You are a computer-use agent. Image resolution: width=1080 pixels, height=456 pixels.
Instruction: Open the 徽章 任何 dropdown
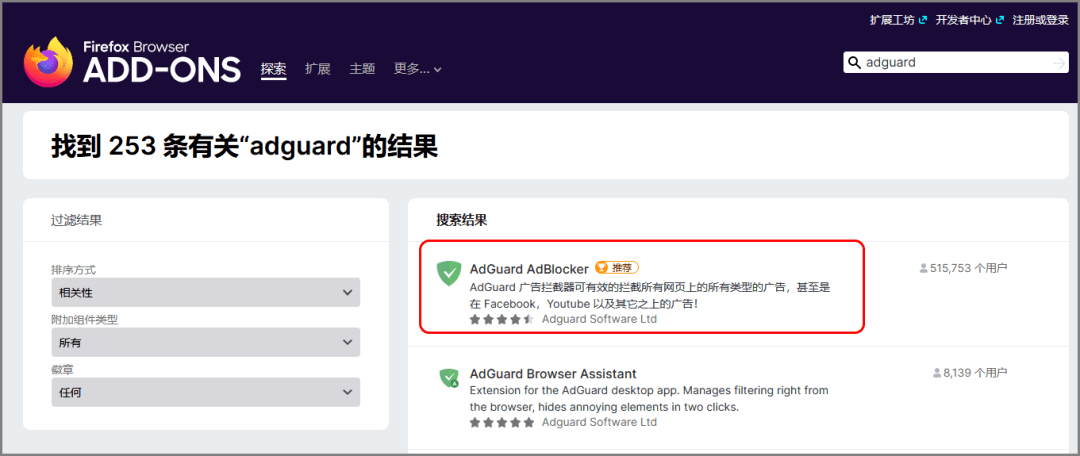pyautogui.click(x=206, y=392)
